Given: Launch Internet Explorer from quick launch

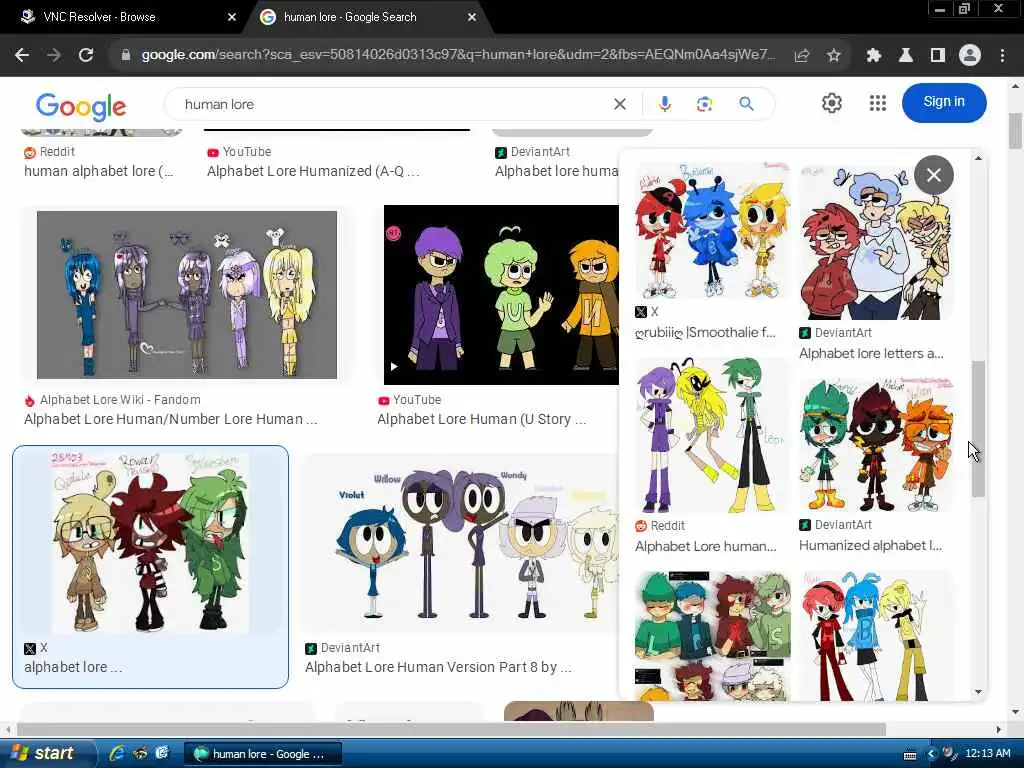Looking at the screenshot, I should 117,754.
